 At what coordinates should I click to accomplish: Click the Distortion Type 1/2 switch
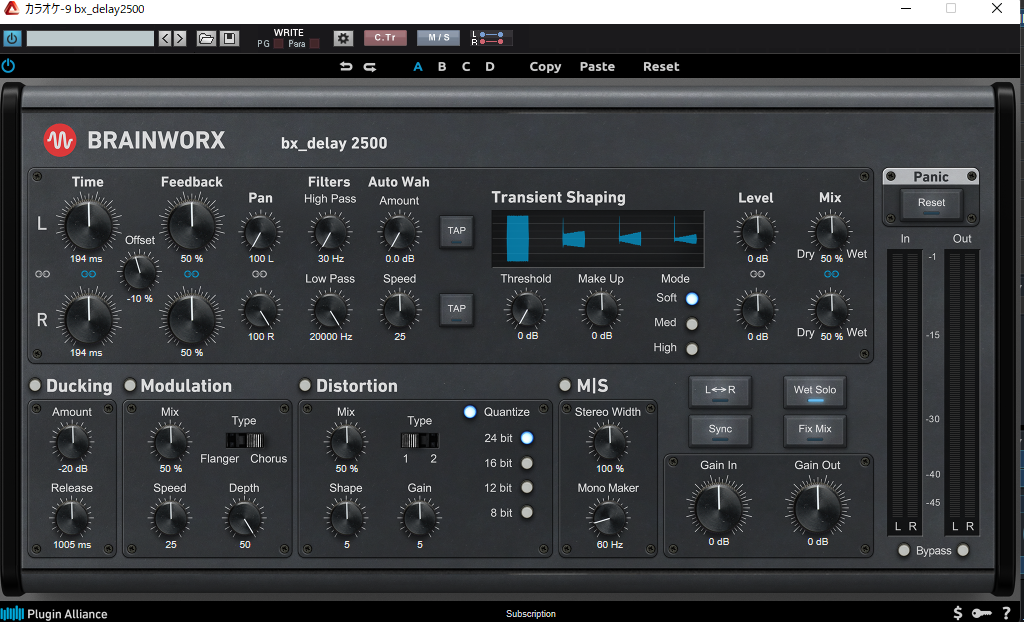pyautogui.click(x=420, y=440)
